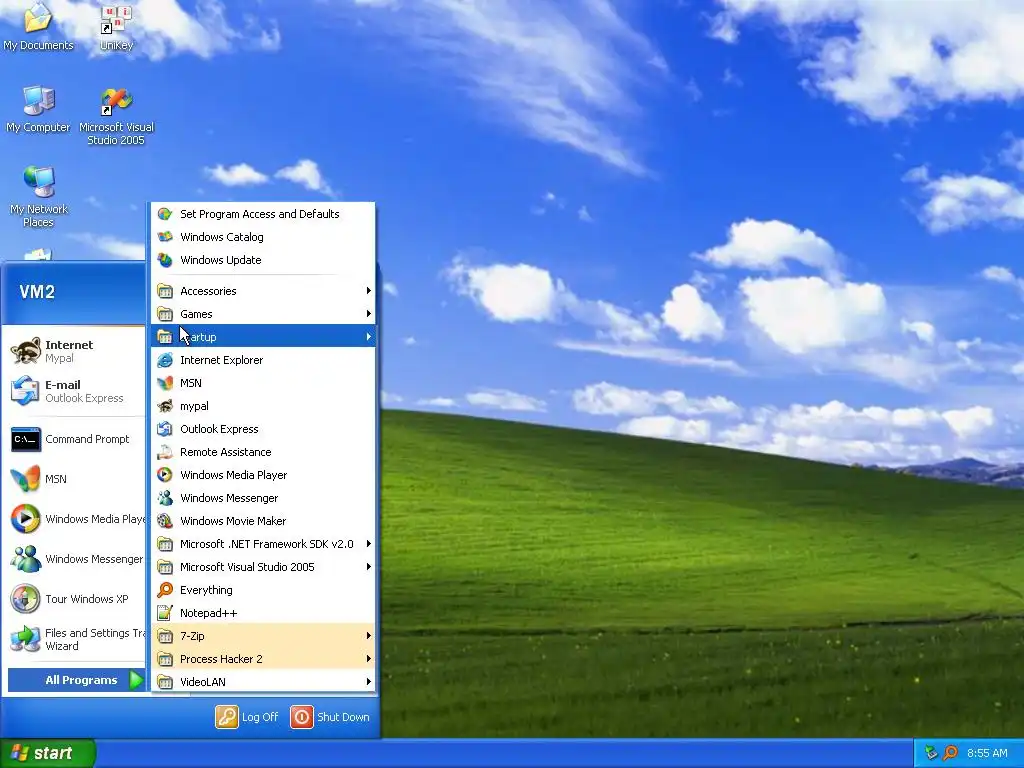Open the My Documents desktop icon
Viewport: 1024px width, 768px height.
(x=38, y=18)
